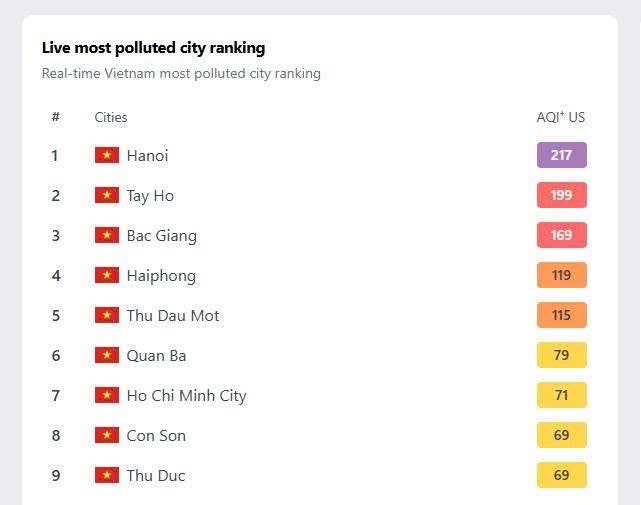Image resolution: width=641 pixels, height=505 pixels.
Task: Click the Vietnam flag beside Hanoi
Action: (x=107, y=155)
